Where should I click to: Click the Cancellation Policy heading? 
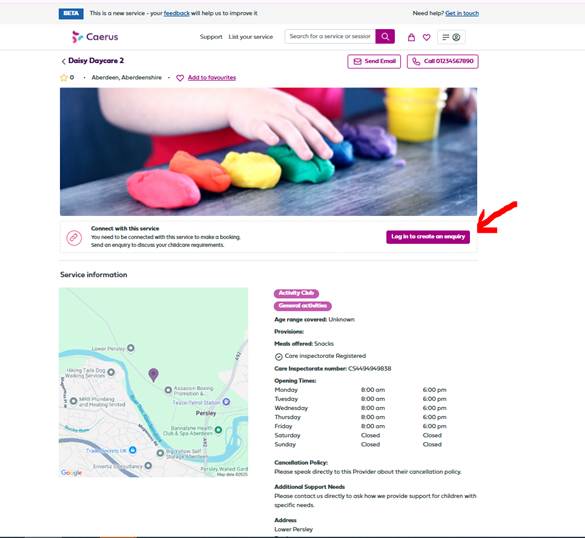click(x=301, y=463)
